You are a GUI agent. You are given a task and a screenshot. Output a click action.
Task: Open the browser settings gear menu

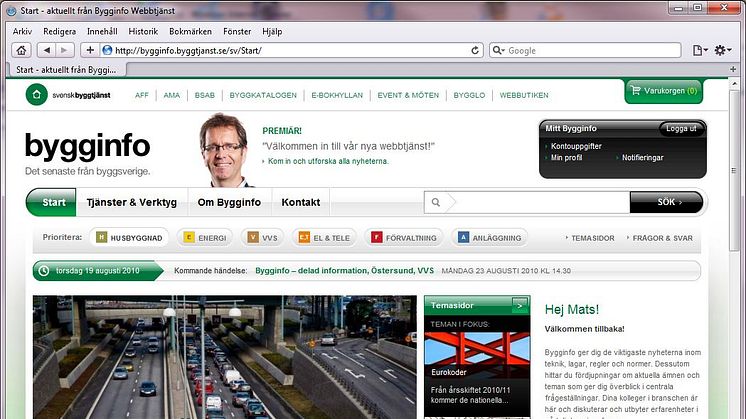(722, 50)
